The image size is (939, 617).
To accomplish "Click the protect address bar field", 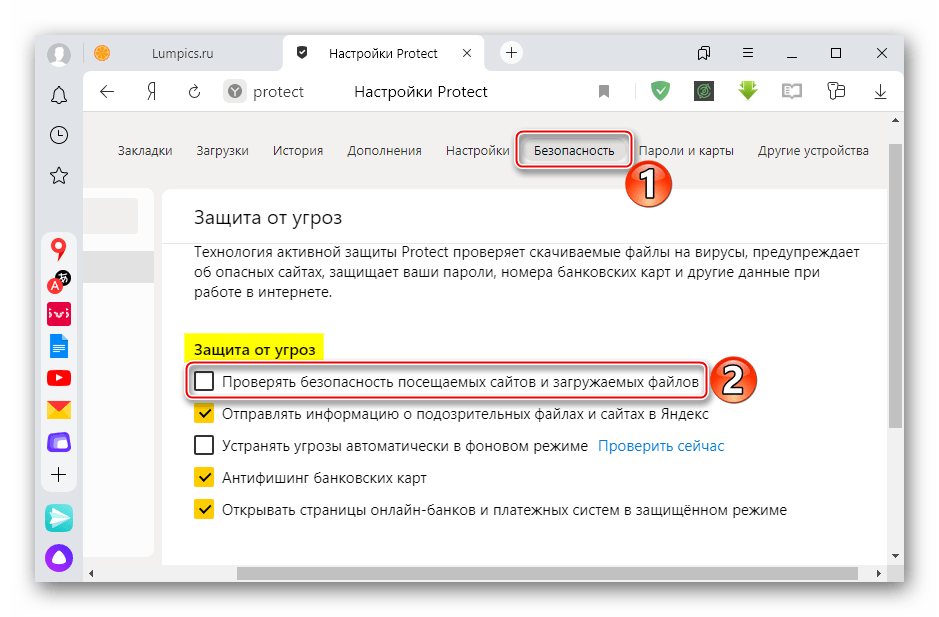I will (x=278, y=92).
